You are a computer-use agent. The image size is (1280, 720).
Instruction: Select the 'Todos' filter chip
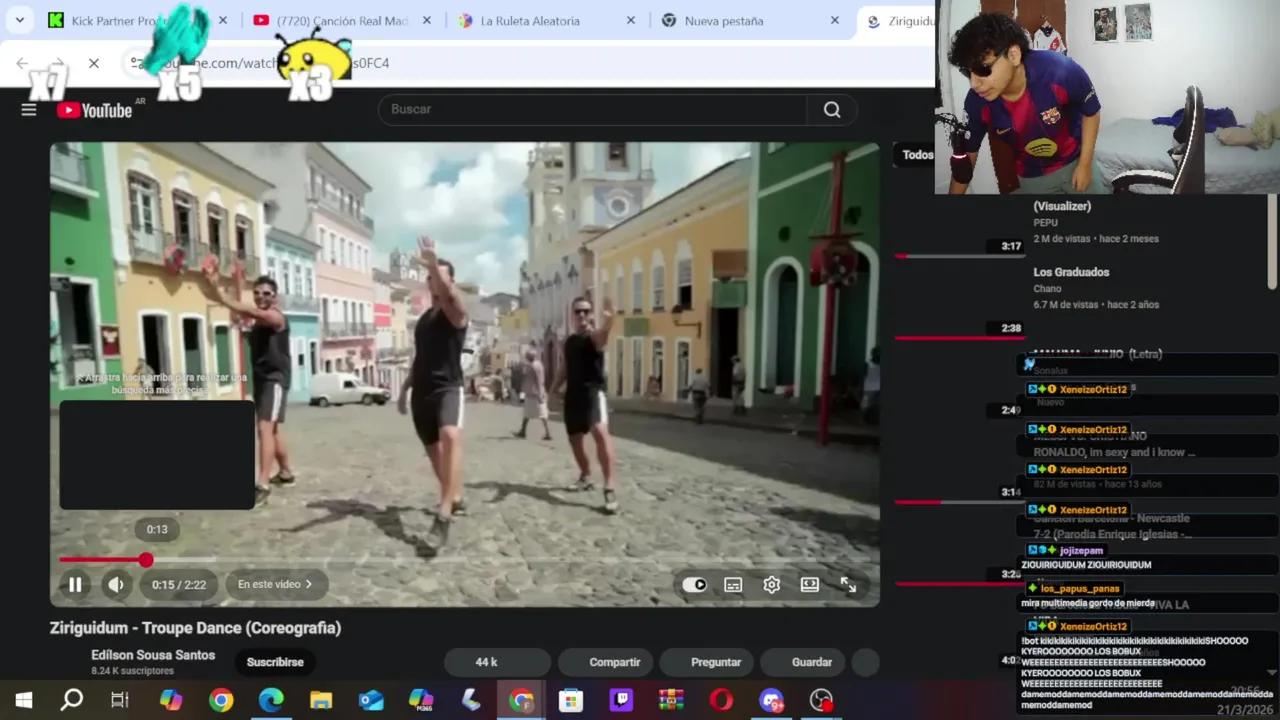917,155
